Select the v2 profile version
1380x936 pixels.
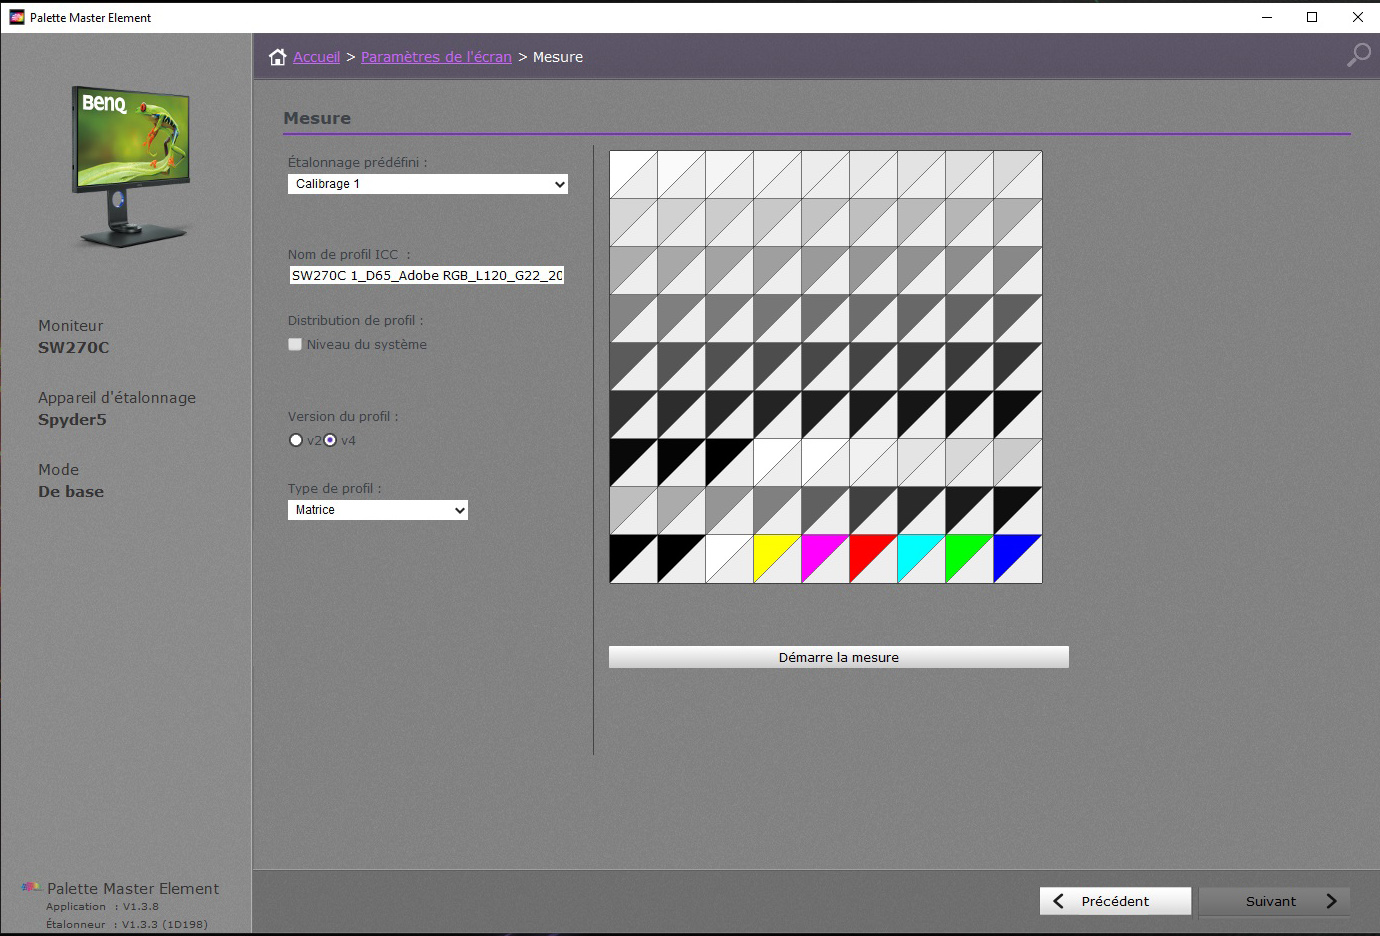tap(296, 440)
